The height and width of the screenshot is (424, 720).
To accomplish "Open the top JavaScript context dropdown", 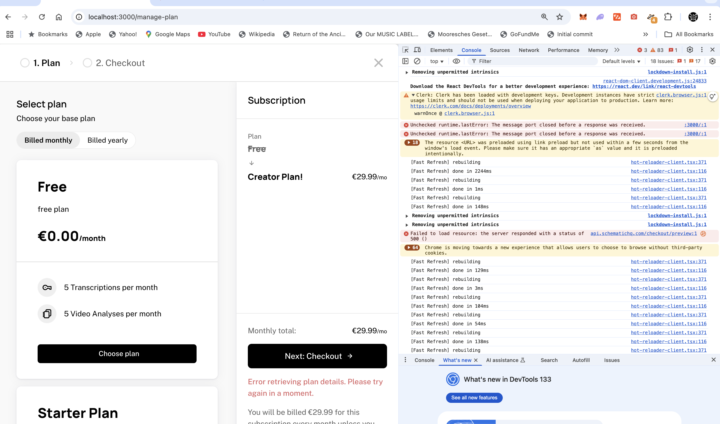I will tap(436, 61).
